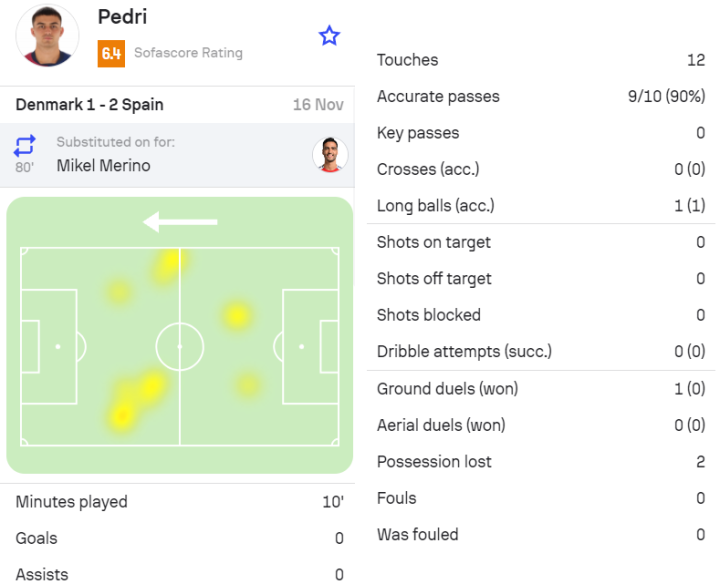This screenshot has height=584, width=720.
Task: Click the Long balls (acc.) value
Action: (x=689, y=206)
